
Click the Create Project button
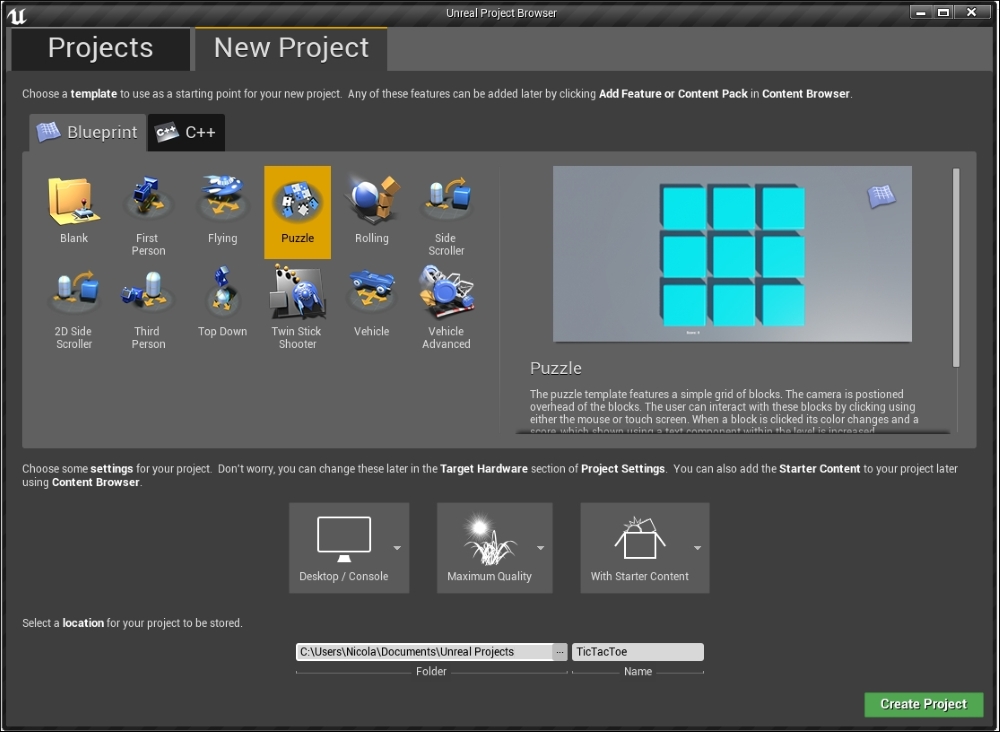click(923, 704)
